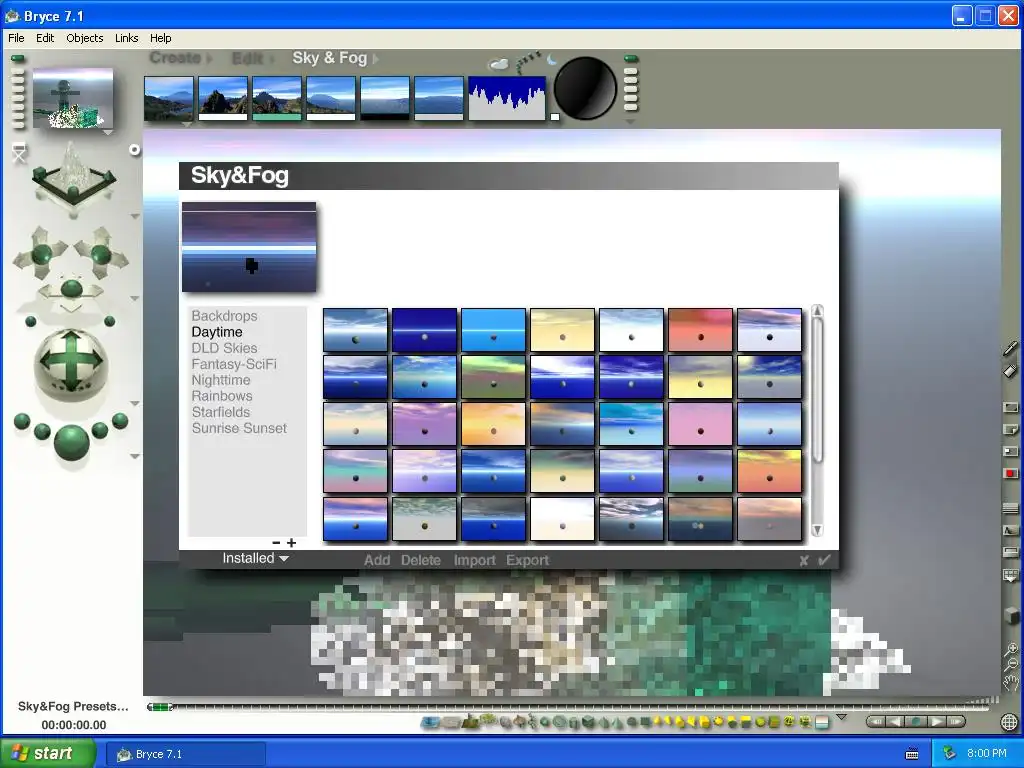The height and width of the screenshot is (768, 1024).
Task: Open the Help menu
Action: (161, 38)
